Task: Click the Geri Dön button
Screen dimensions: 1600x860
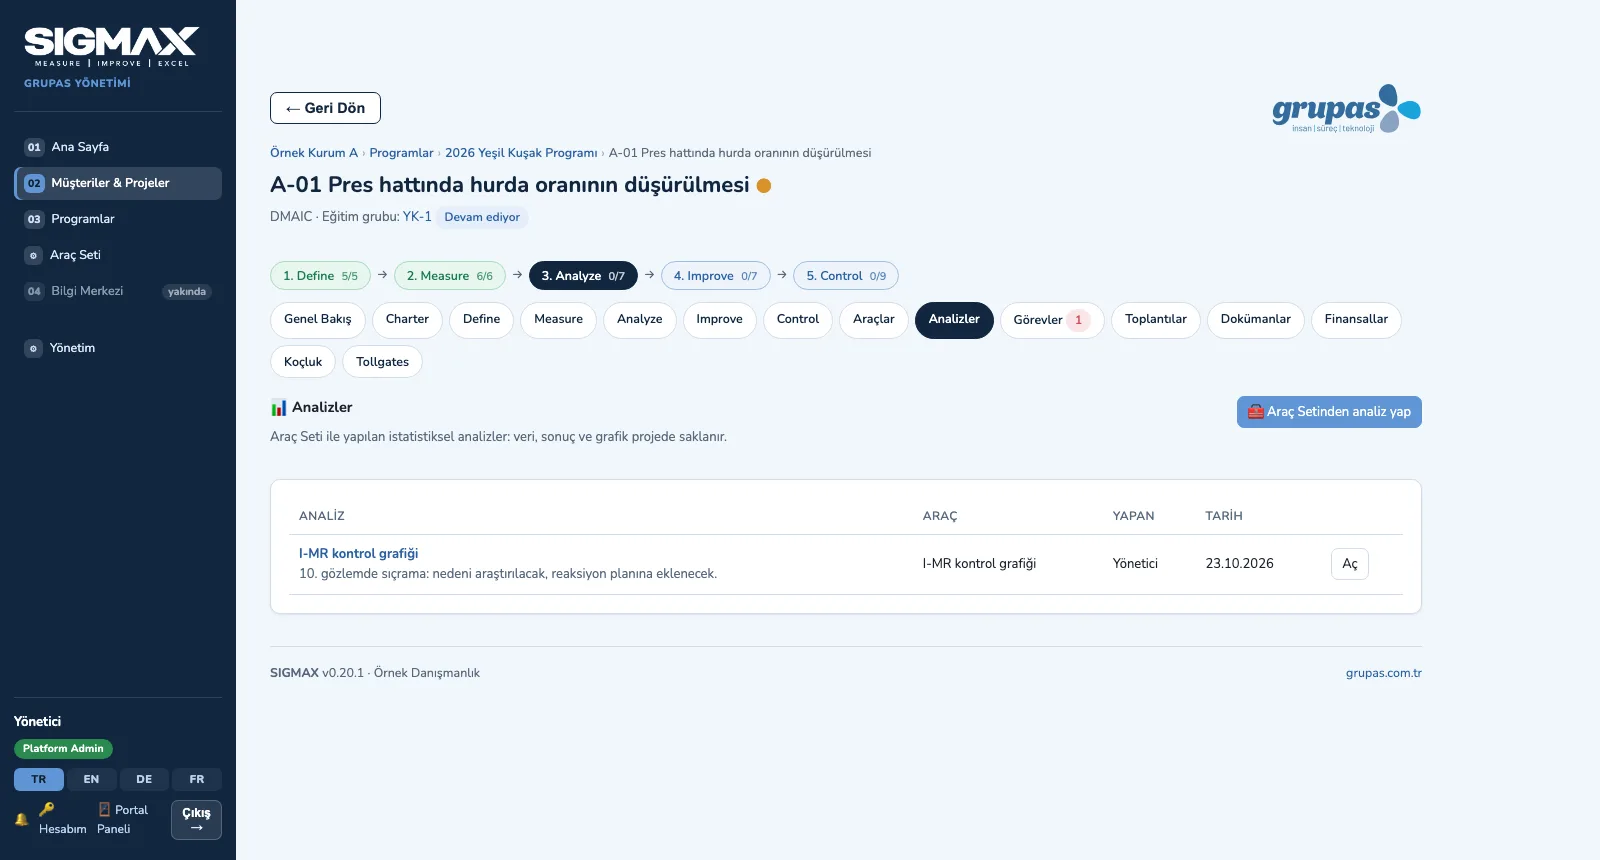Action: (x=325, y=108)
